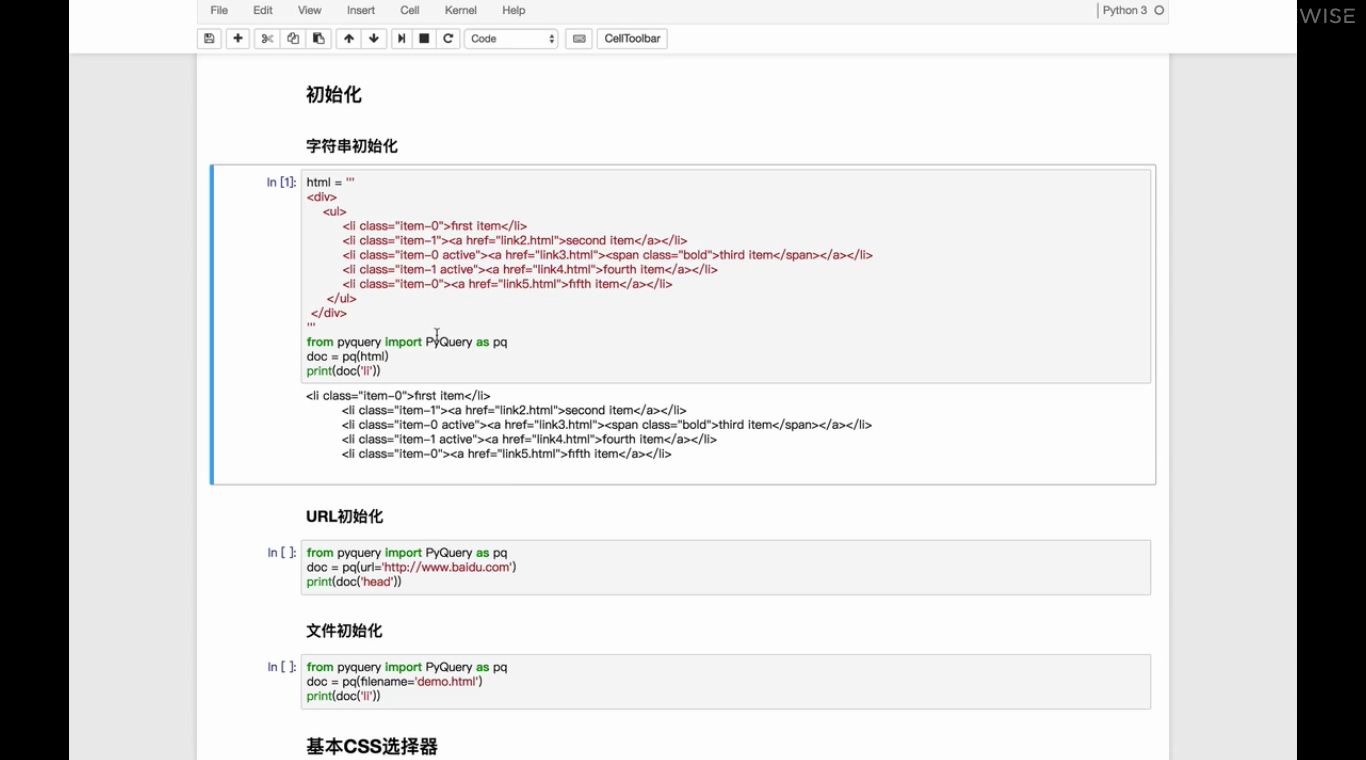Click the 'first item' line in cell output
This screenshot has height=760, width=1366.
tap(398, 396)
